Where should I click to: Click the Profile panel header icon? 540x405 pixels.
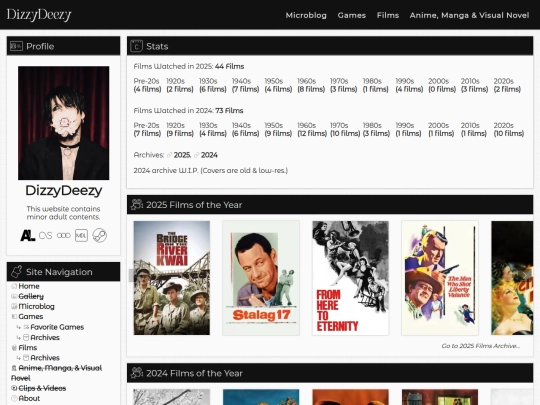coord(16,46)
